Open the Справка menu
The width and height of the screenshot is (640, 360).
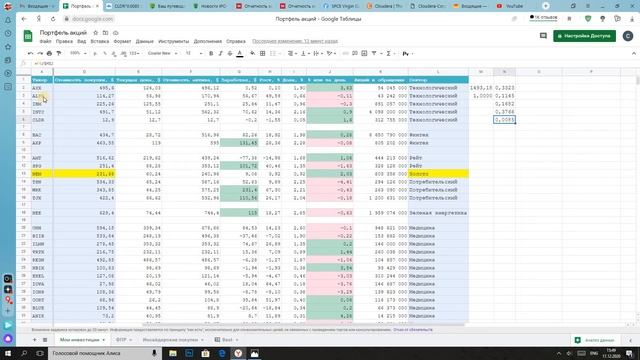[x=236, y=42]
